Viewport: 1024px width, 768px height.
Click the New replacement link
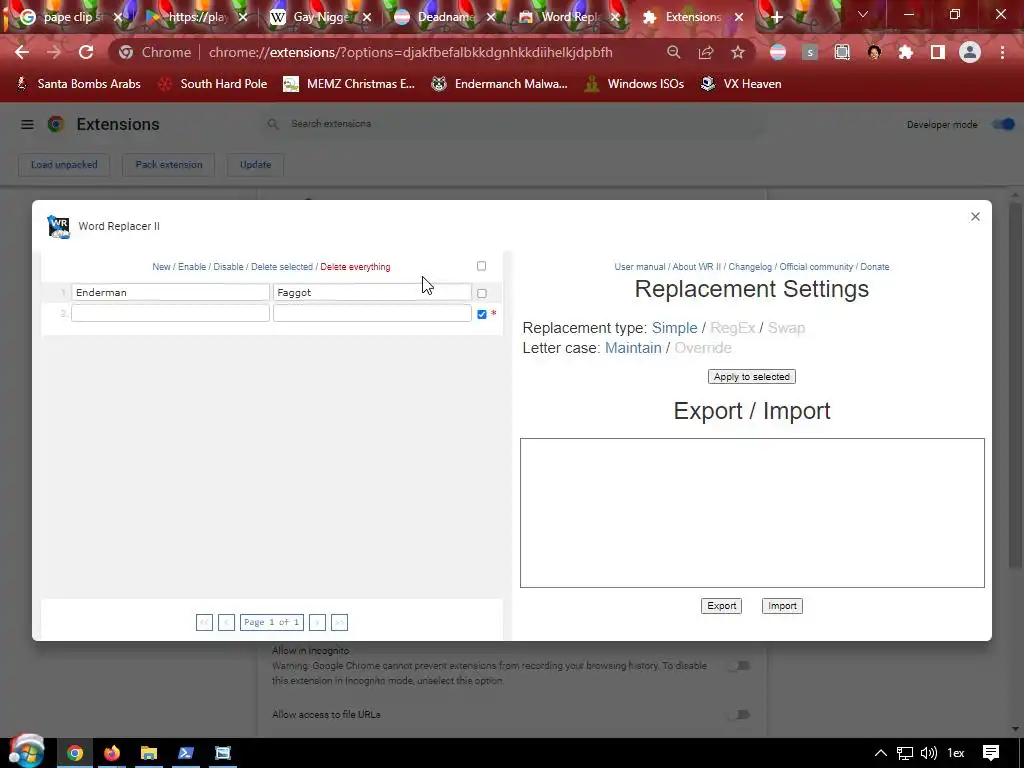pos(161,266)
